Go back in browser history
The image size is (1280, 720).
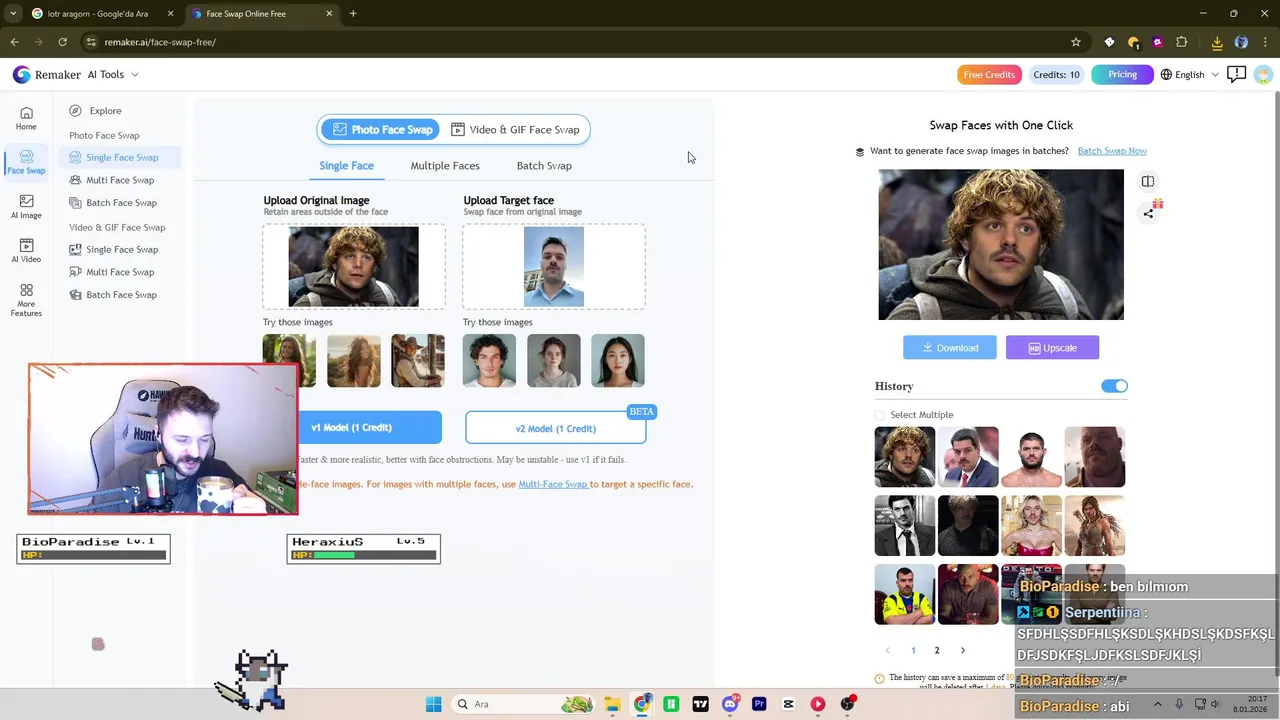pos(14,42)
